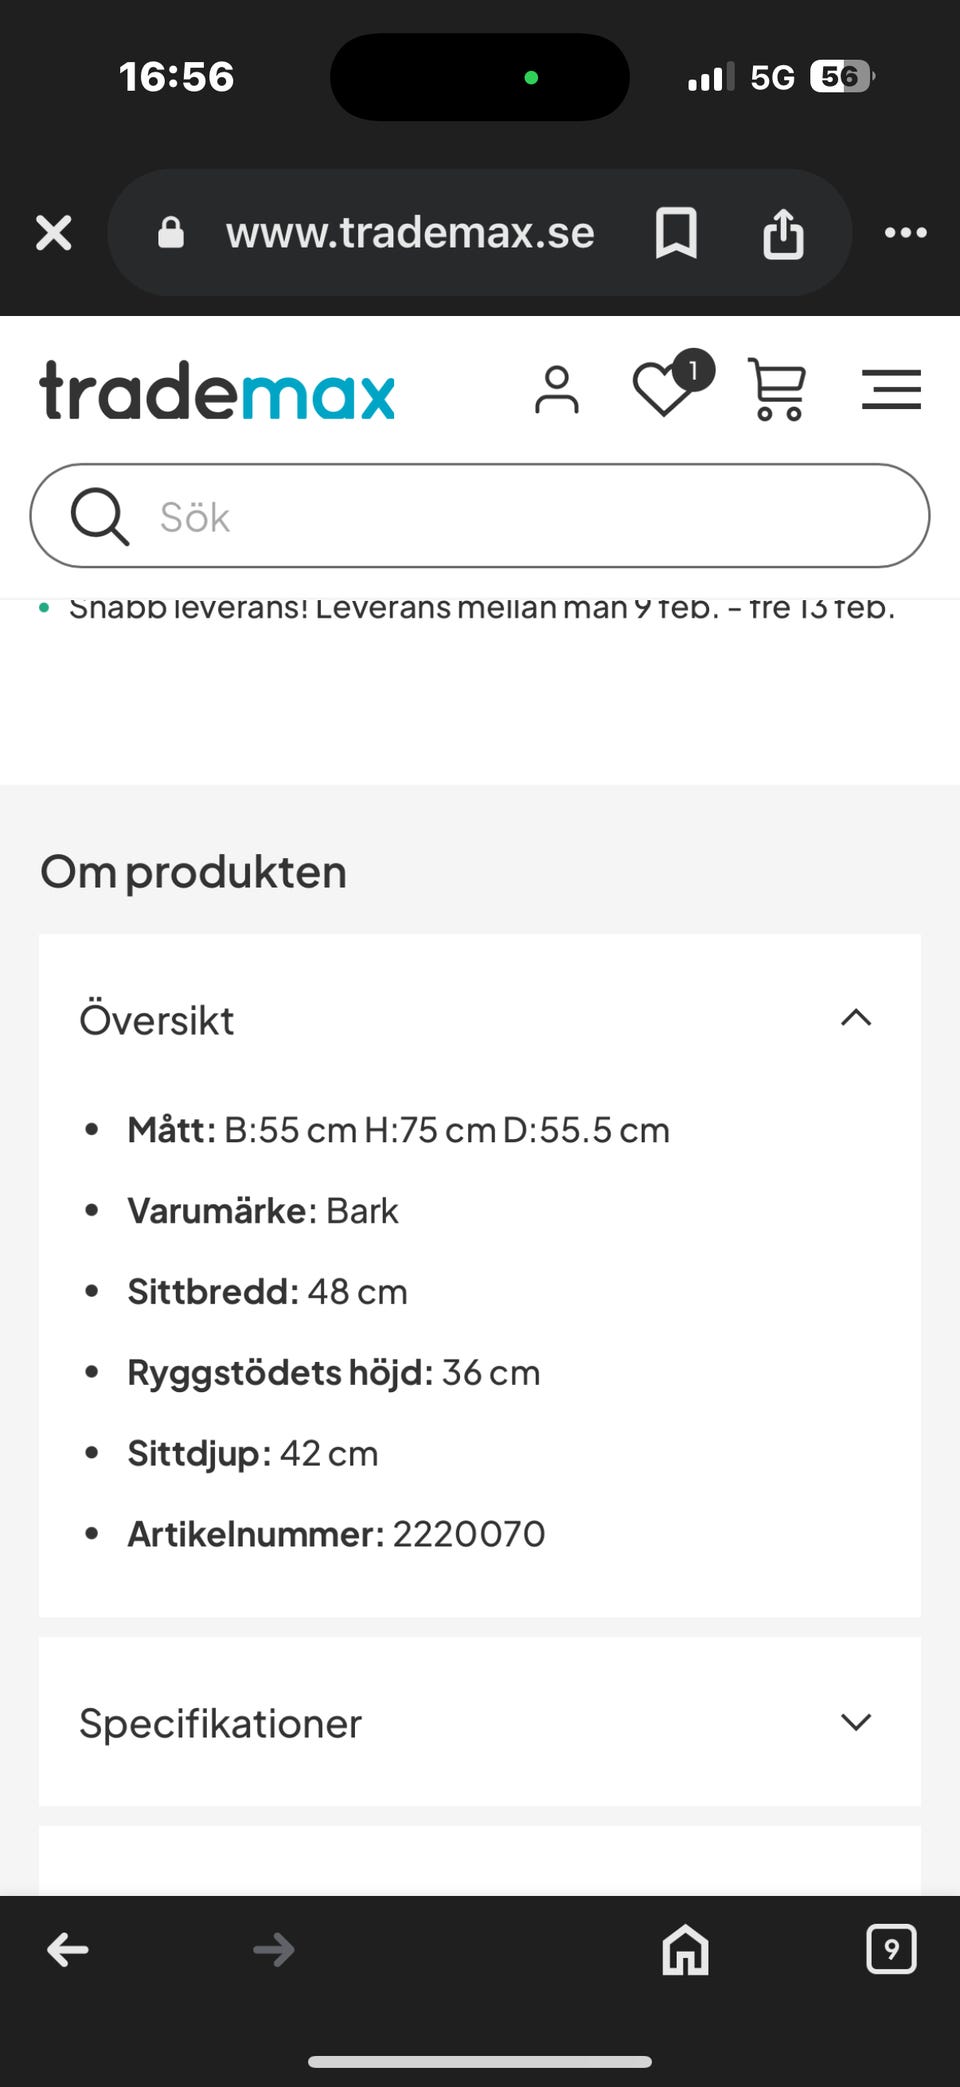Screen dimensions: 960x2087
Task: Collapse the Översikt section chevron
Action: point(856,1019)
